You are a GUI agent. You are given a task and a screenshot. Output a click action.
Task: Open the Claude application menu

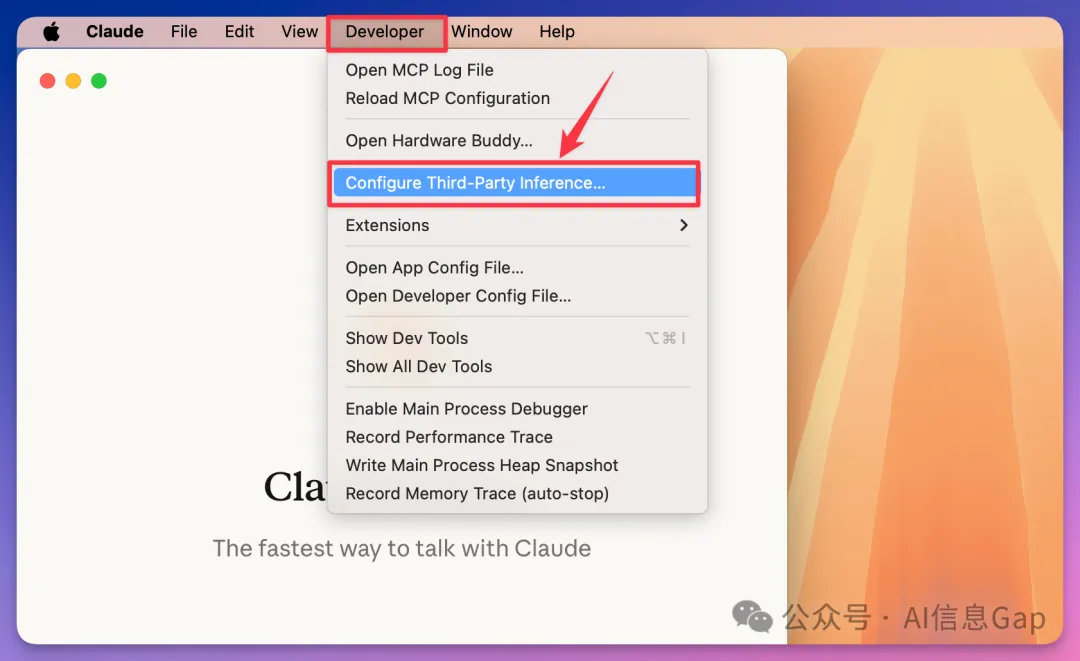tap(115, 32)
